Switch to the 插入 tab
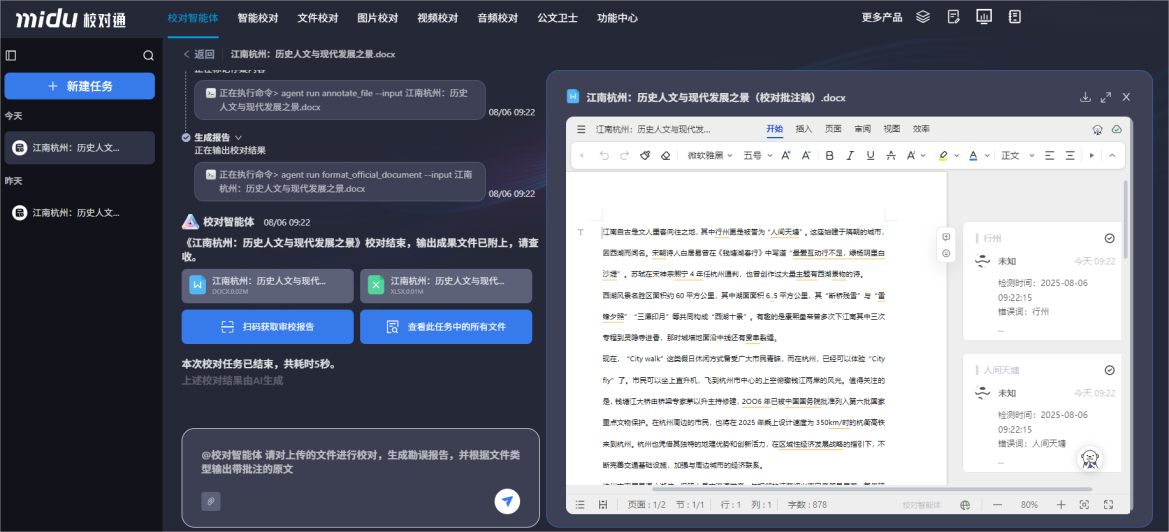Viewport: 1169px width, 532px height. point(804,129)
